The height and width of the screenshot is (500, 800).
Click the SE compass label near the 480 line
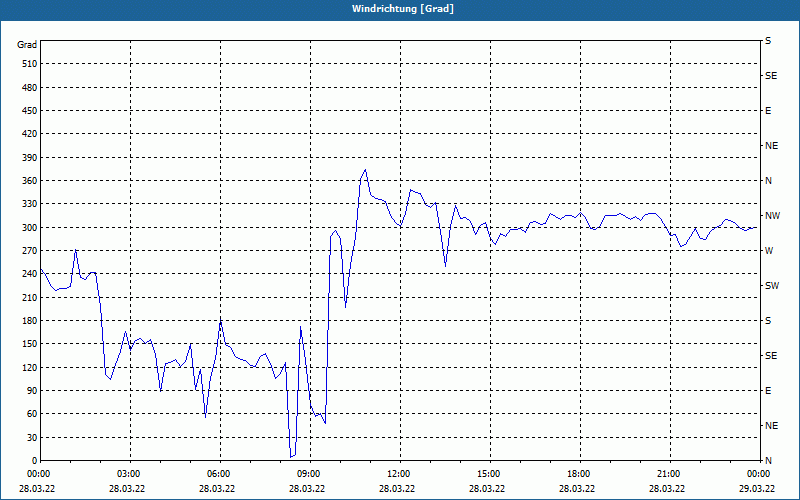coord(771,76)
